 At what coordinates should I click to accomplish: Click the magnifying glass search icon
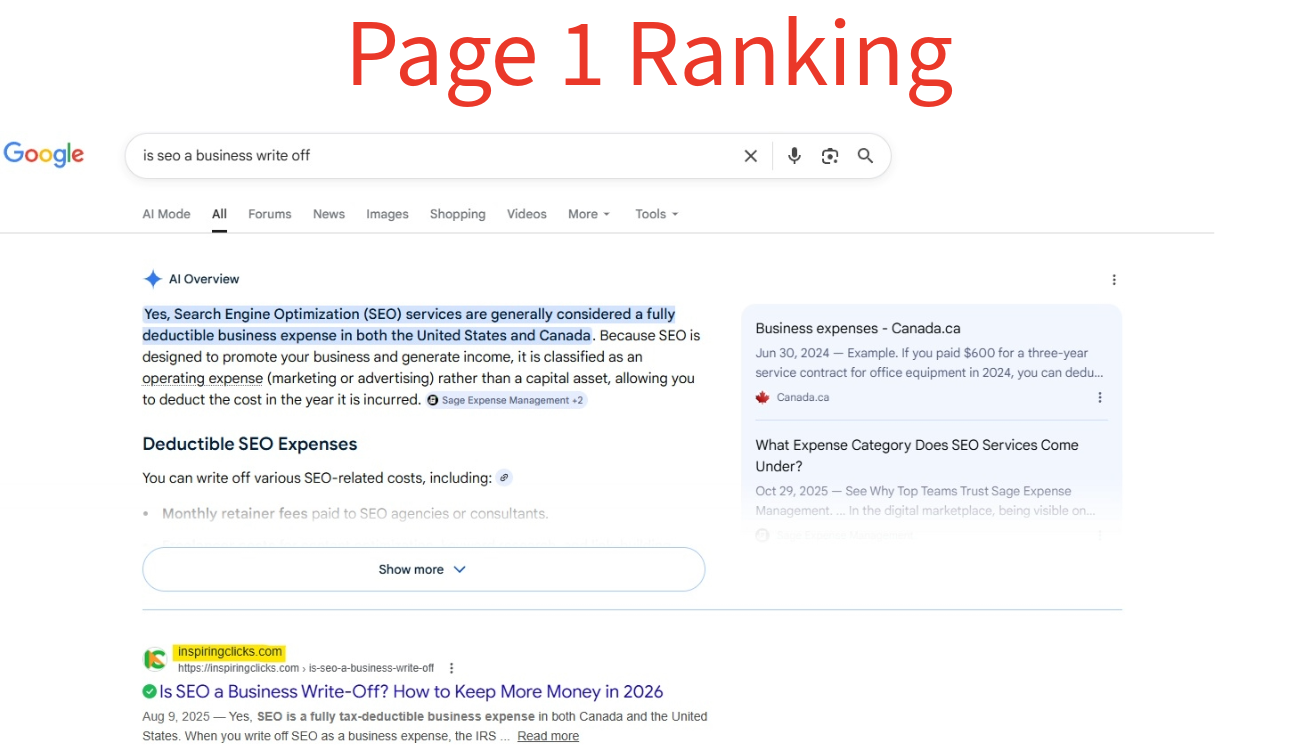[866, 156]
